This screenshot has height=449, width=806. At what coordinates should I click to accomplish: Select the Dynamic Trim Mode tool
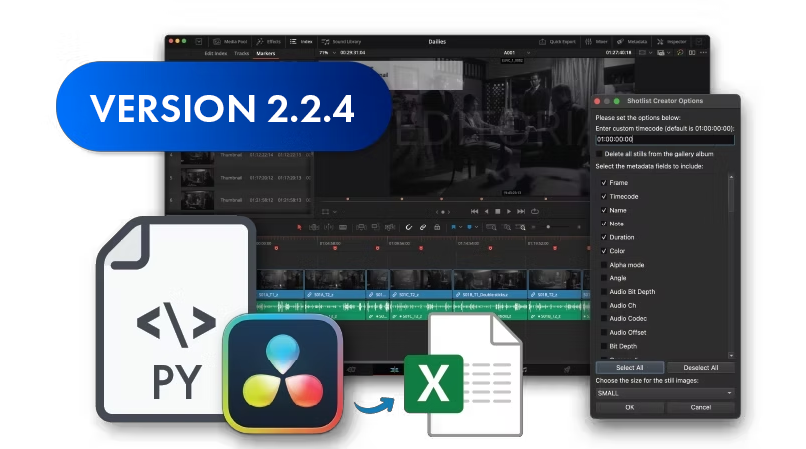328,227
